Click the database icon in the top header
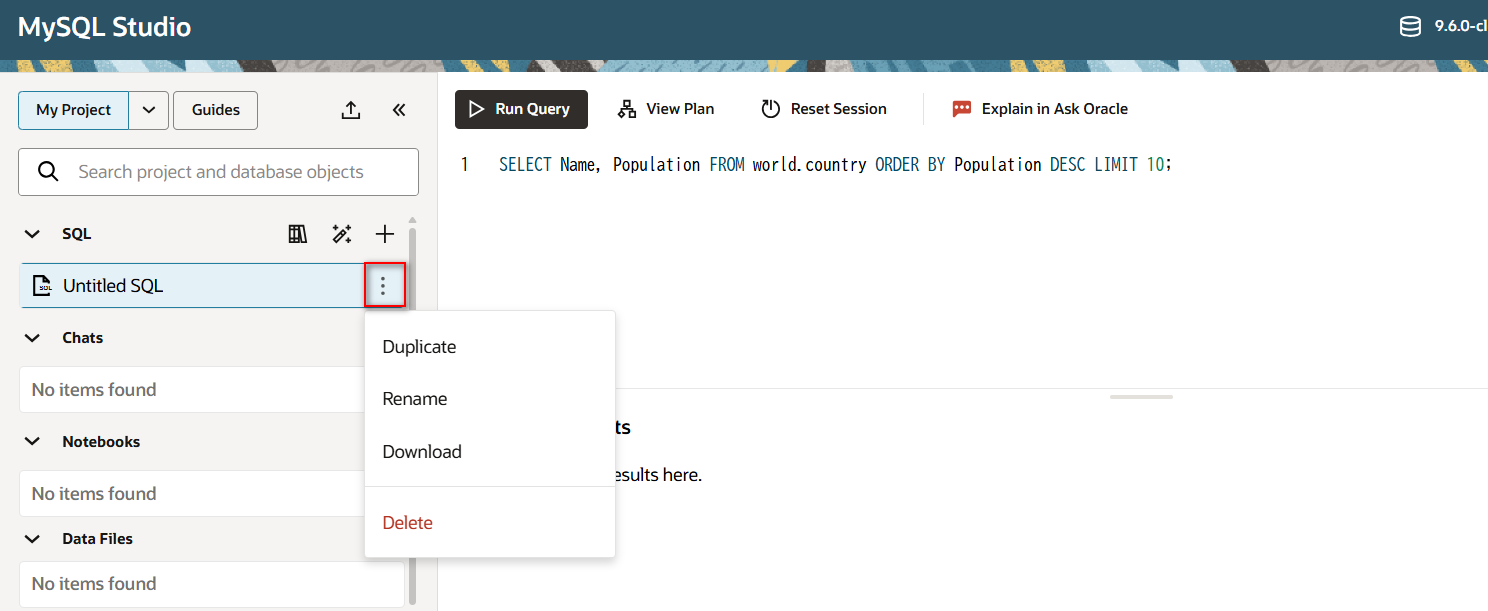The width and height of the screenshot is (1488, 611). pyautogui.click(x=1410, y=27)
